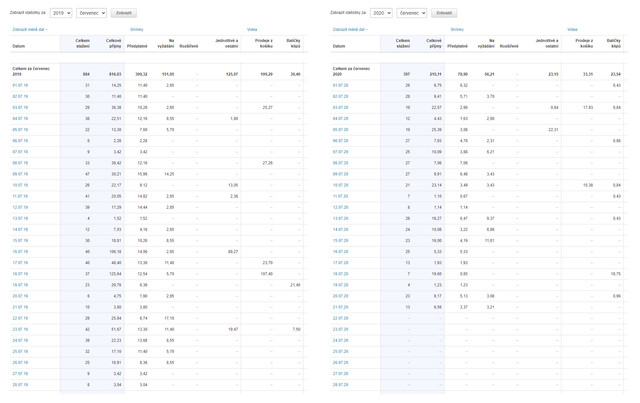The height and width of the screenshot is (403, 640).
Task: Click 'Zobrazit statistiky za' label above the 2019 table
Action: click(x=28, y=13)
